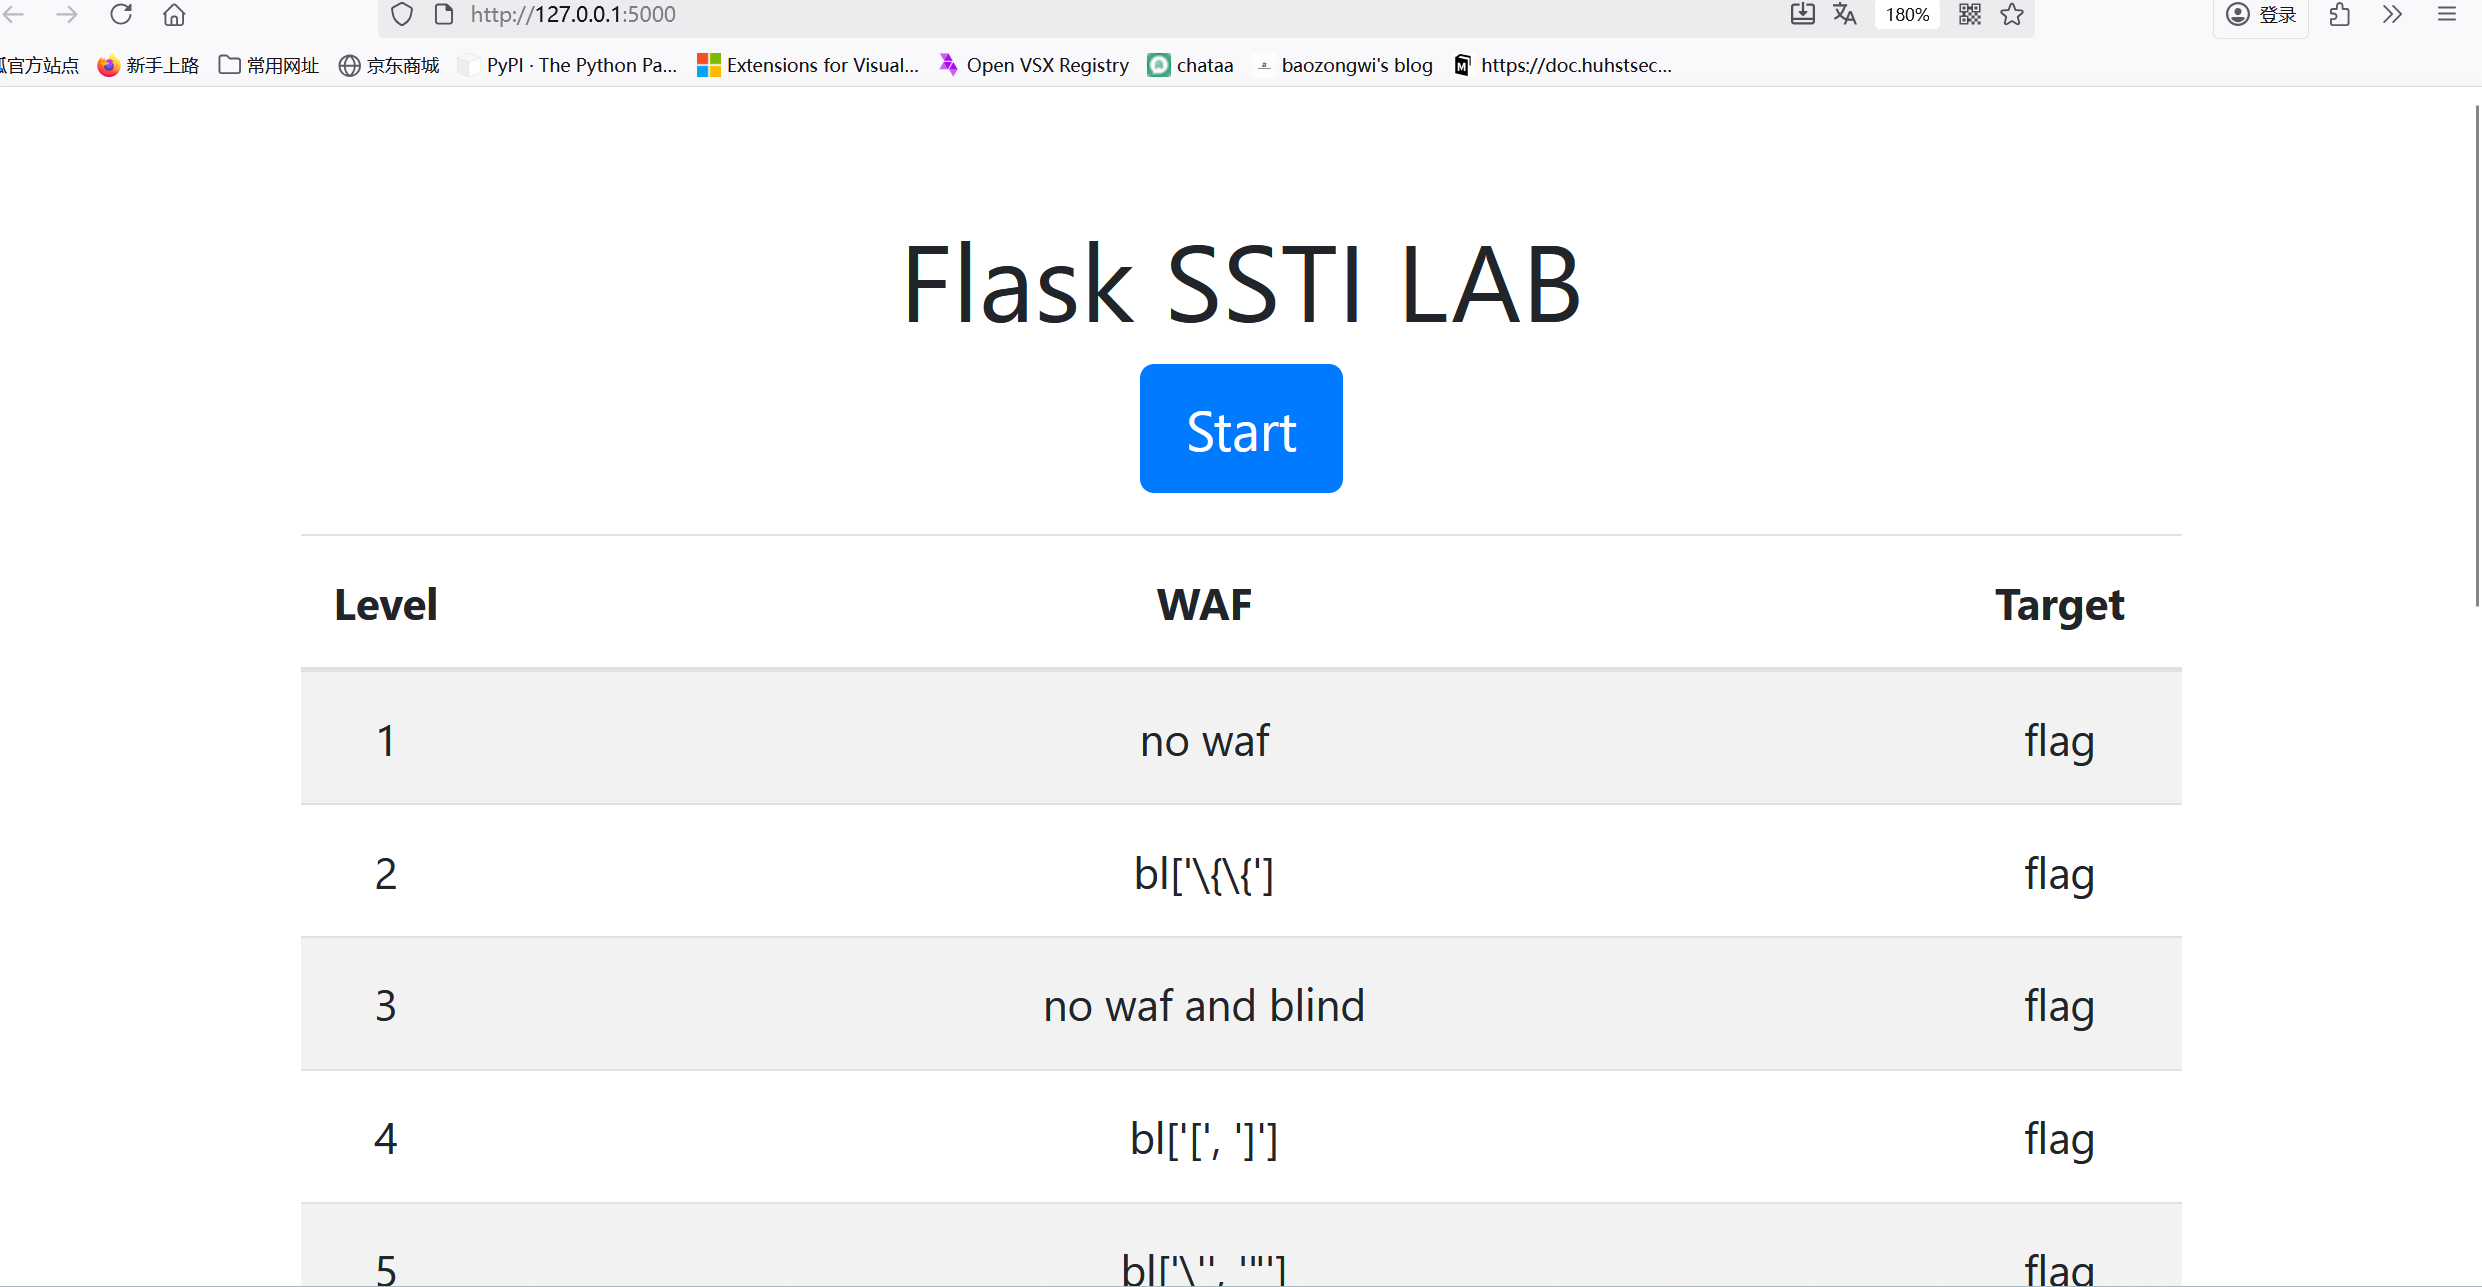Screen dimensions: 2482x1287
Task: Open the Open VSX Registry bookmark
Action: pos(1034,65)
